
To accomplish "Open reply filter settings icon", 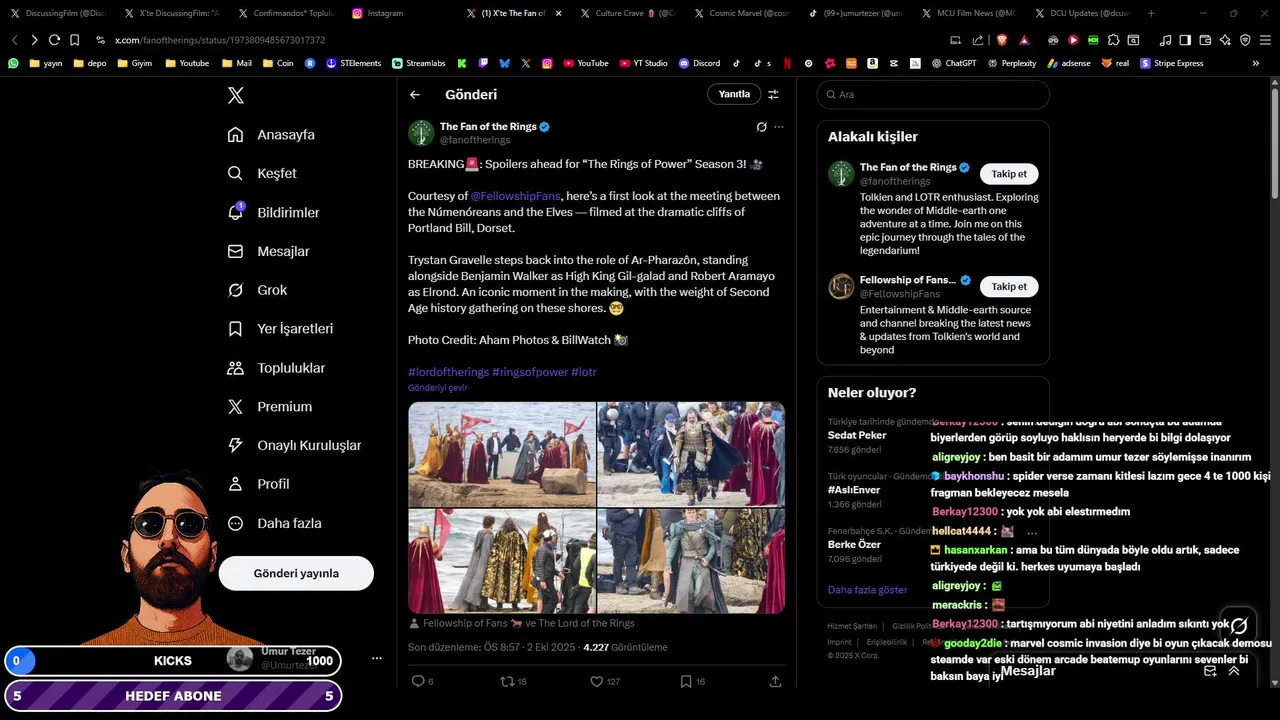I will [773, 94].
